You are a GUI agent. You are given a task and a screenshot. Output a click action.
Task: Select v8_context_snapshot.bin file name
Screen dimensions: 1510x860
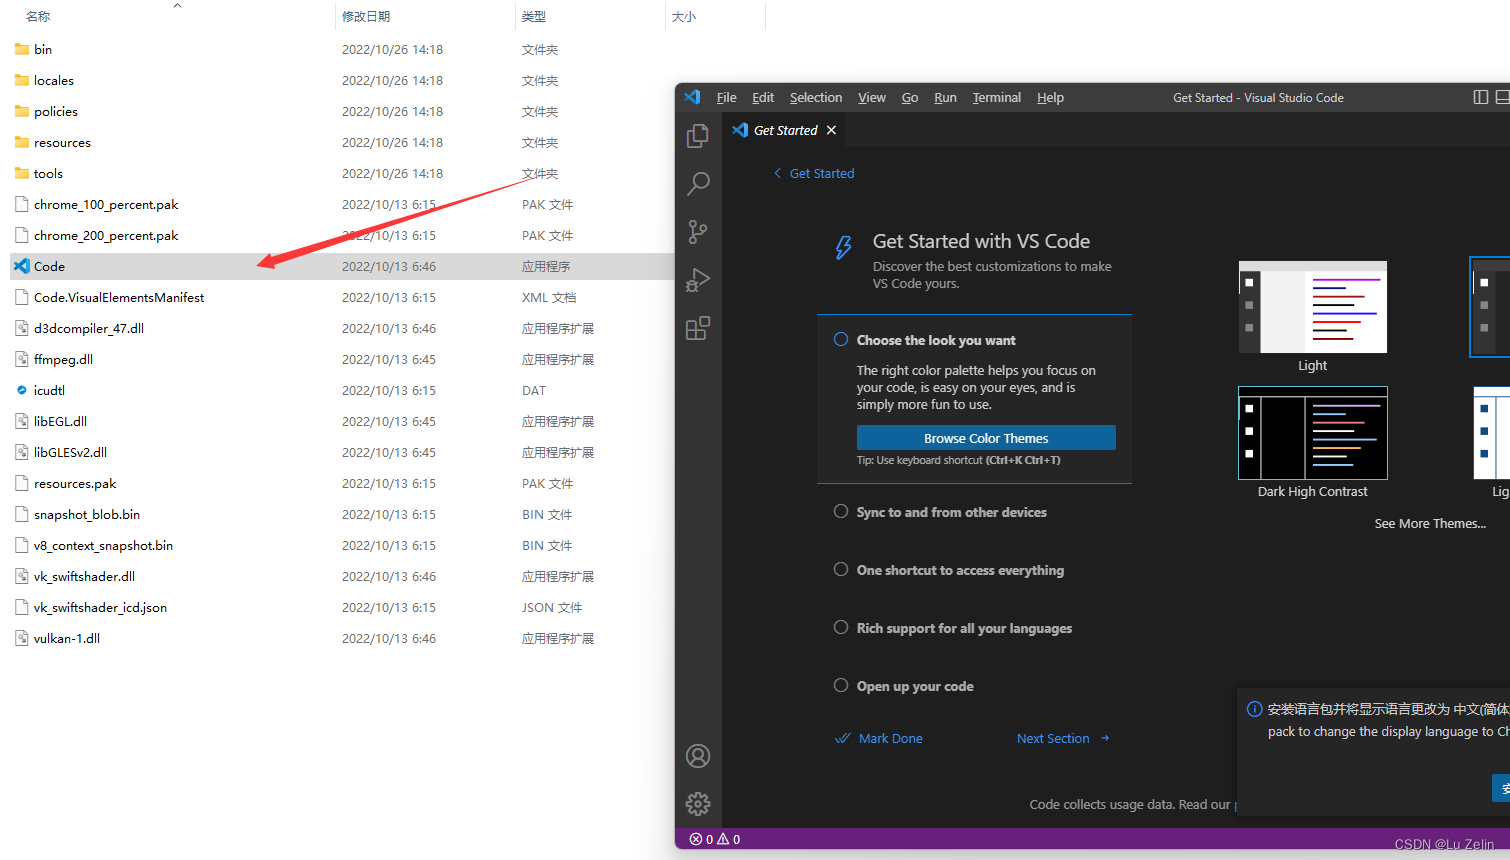[103, 545]
